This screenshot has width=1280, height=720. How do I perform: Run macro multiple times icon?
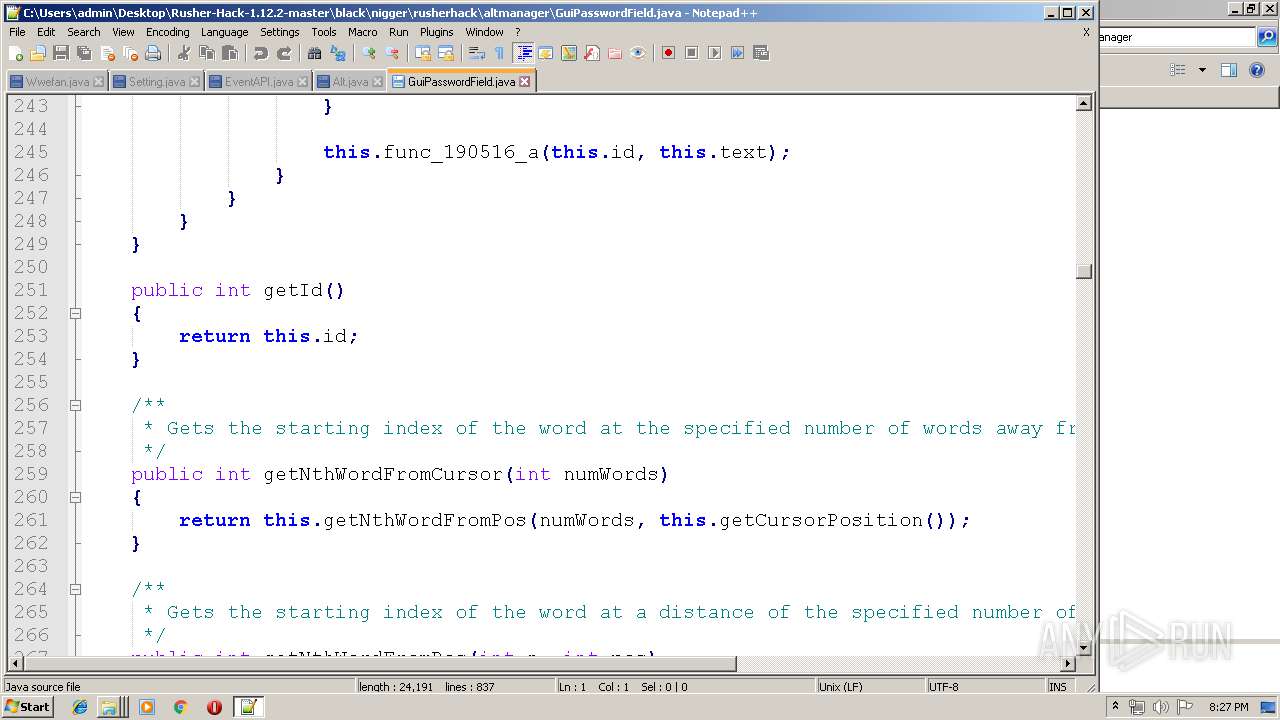[738, 53]
